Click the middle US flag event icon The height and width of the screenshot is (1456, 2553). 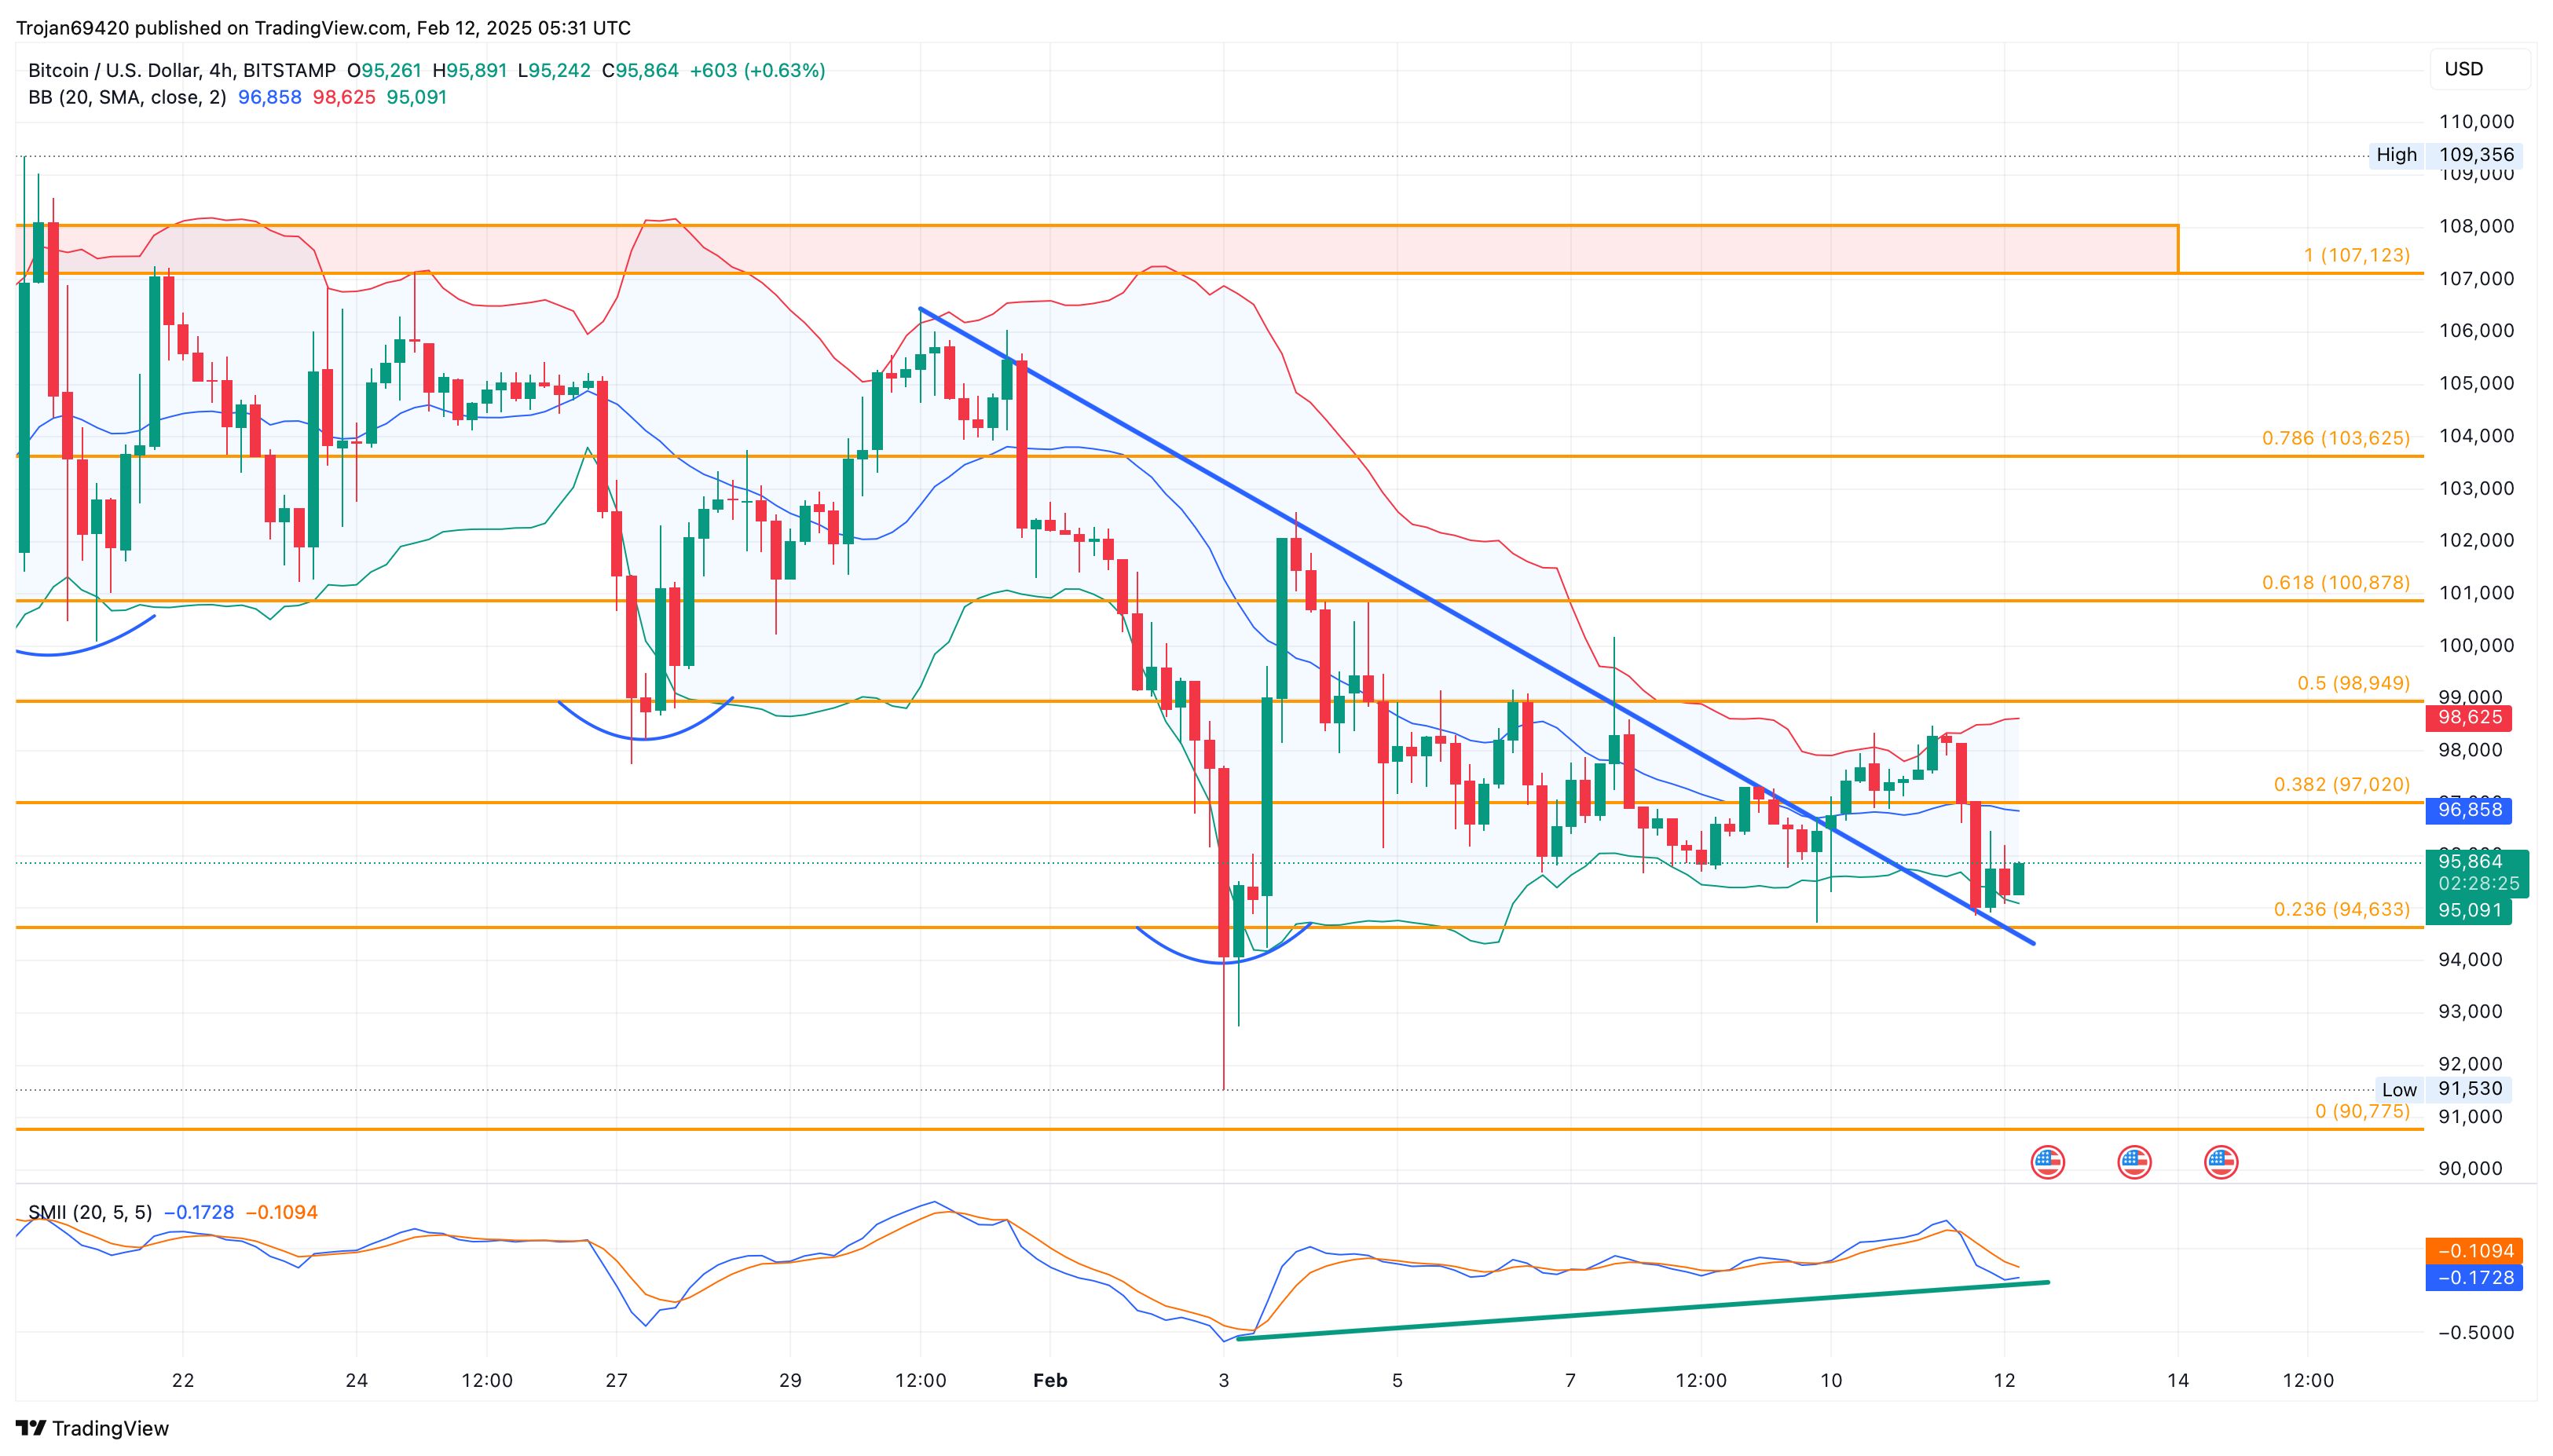tap(2134, 1162)
